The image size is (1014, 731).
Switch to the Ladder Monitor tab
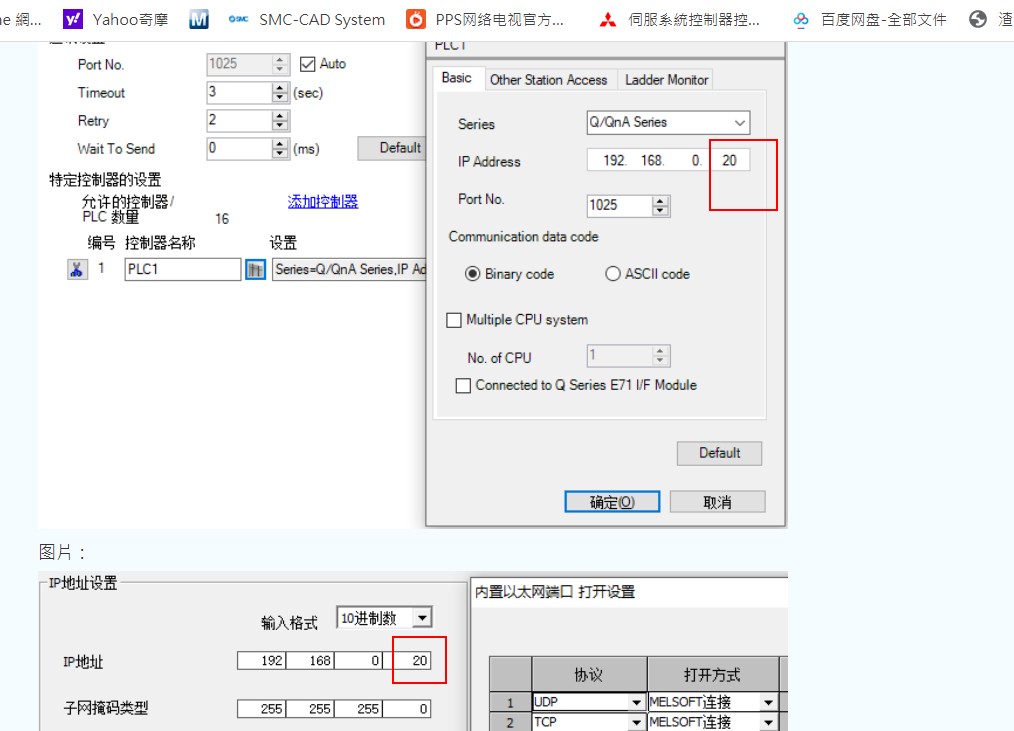(666, 80)
